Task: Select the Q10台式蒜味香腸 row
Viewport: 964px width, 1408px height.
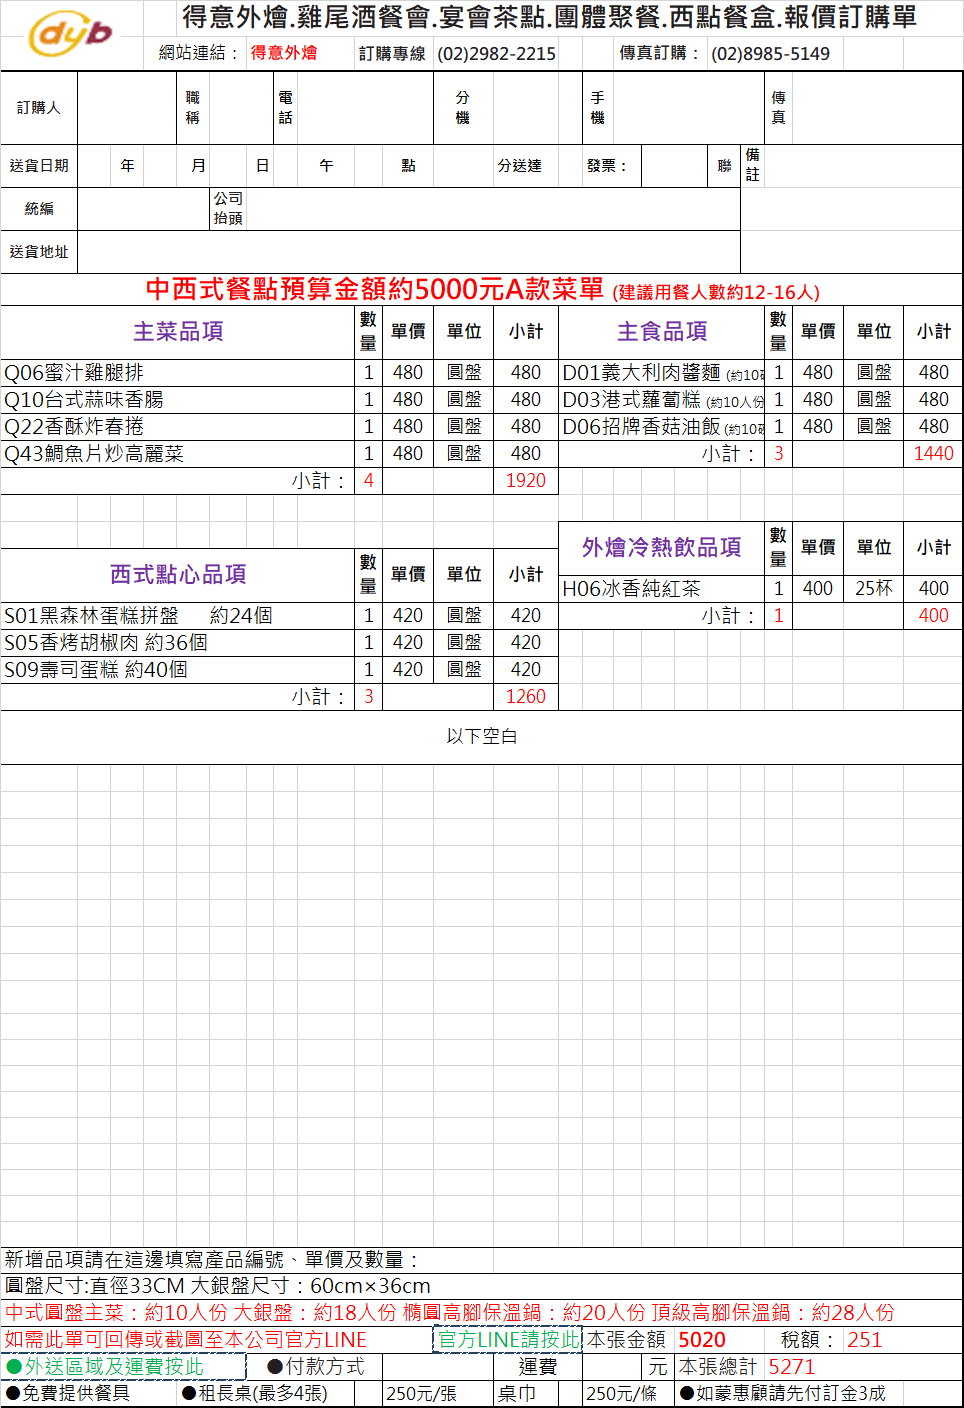Action: (178, 400)
